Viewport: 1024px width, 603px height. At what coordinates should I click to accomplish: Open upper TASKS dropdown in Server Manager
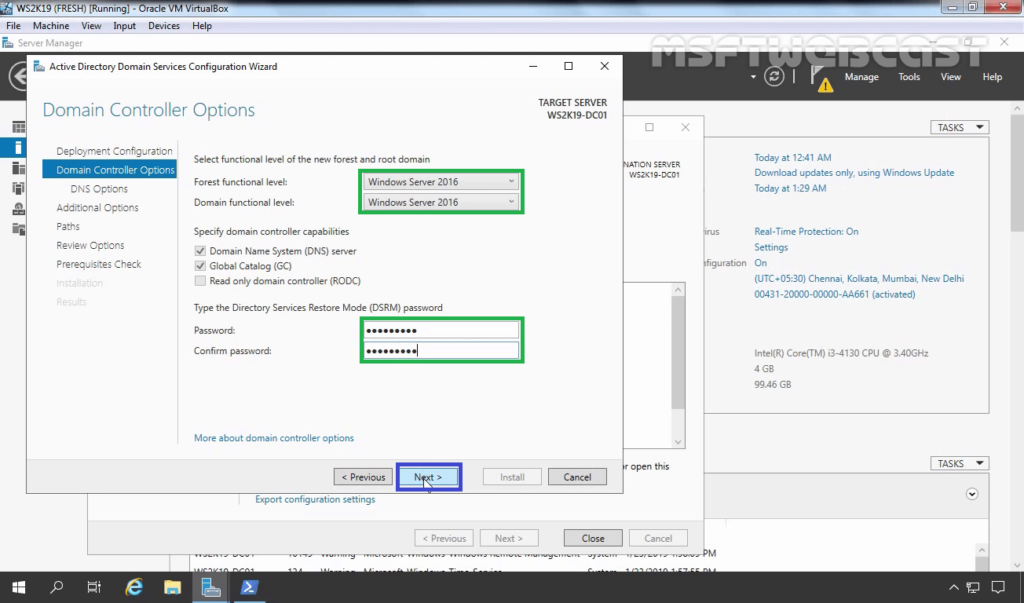[959, 127]
